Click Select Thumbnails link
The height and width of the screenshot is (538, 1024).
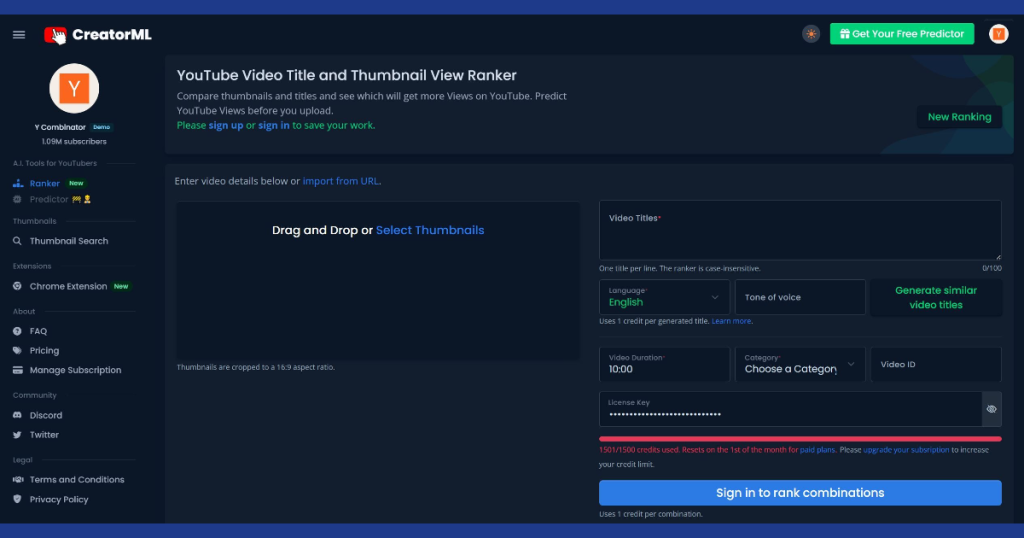[430, 230]
